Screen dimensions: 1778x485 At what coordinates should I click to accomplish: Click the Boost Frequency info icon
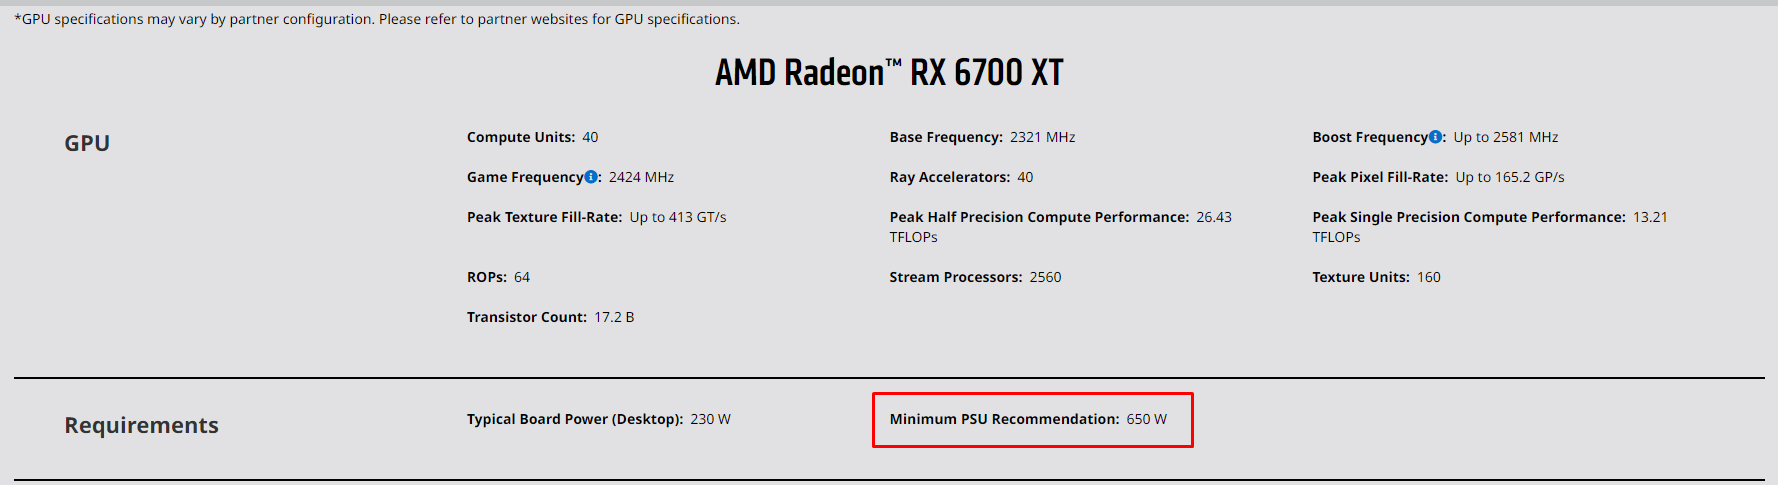point(1435,137)
